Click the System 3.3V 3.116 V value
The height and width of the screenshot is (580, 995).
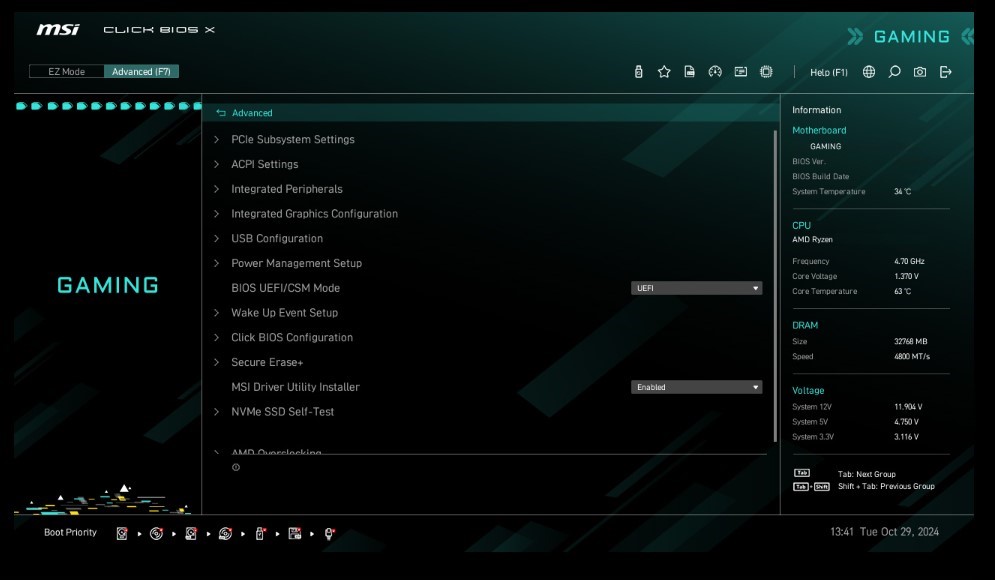(906, 437)
